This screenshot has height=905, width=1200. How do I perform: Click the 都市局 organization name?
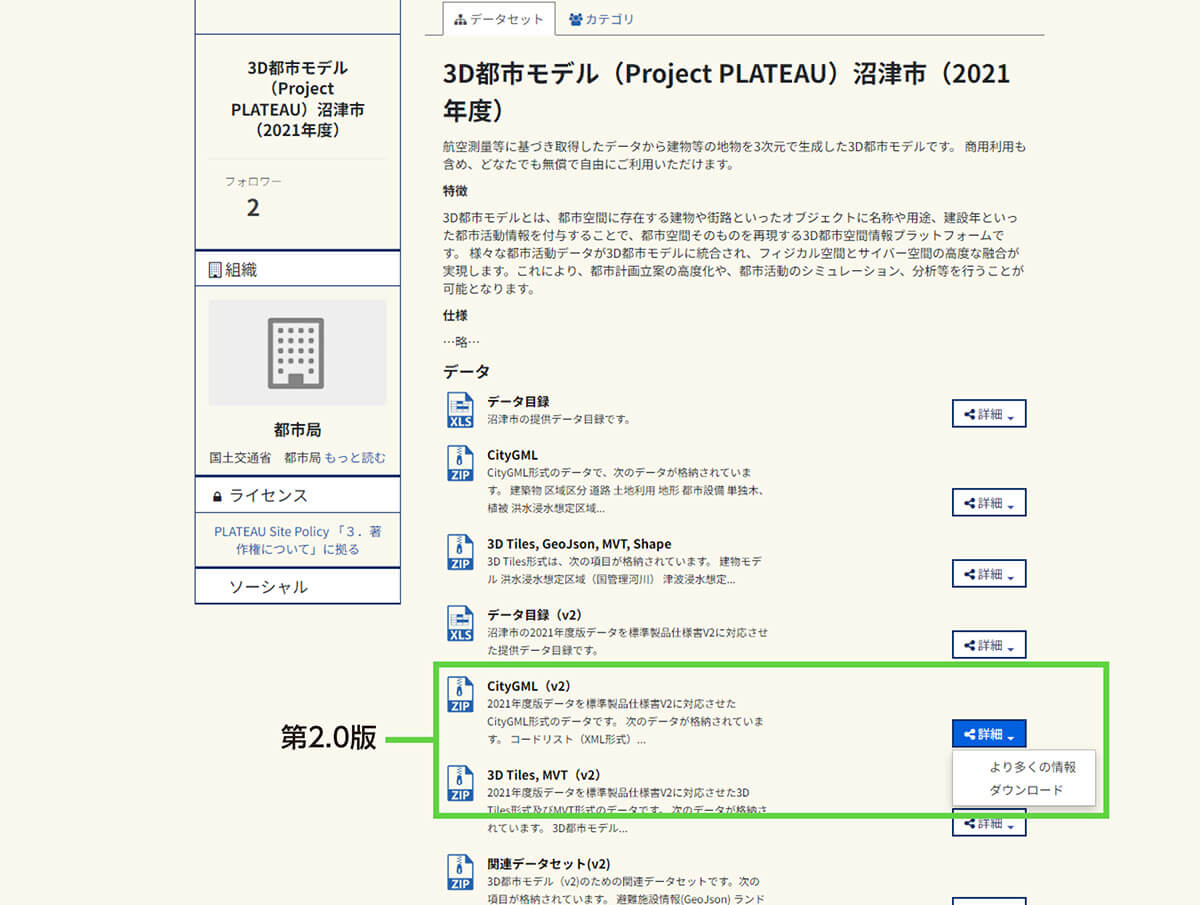297,430
